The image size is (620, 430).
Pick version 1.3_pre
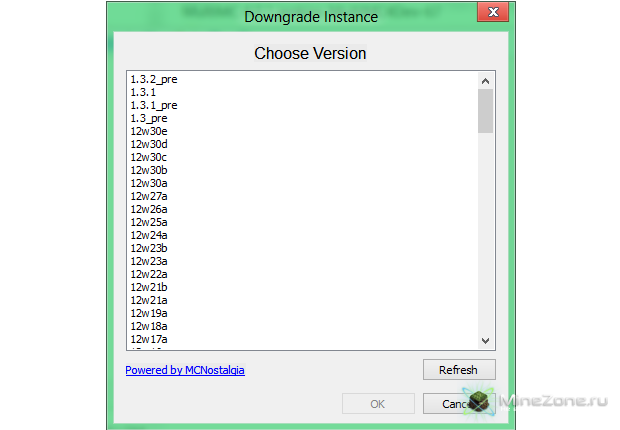click(149, 118)
